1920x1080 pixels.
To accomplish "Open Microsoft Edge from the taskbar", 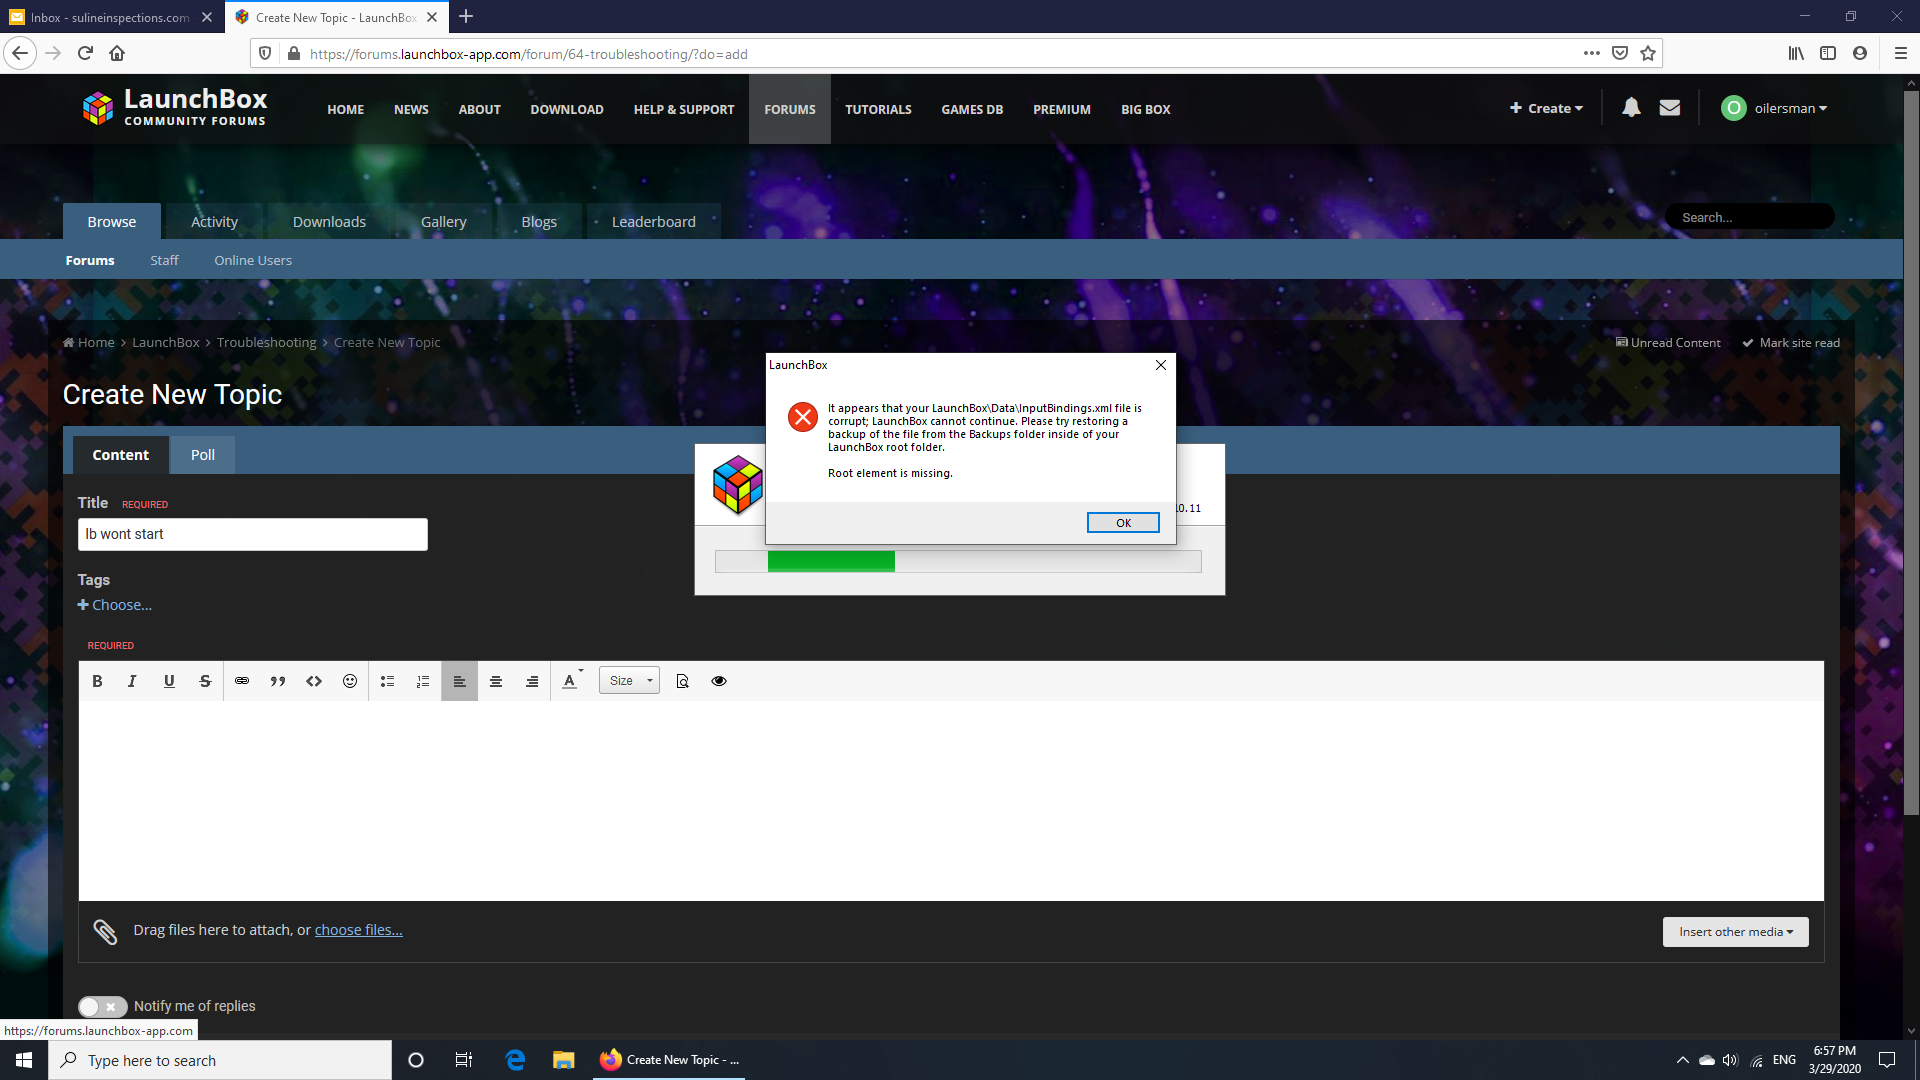I will click(516, 1060).
